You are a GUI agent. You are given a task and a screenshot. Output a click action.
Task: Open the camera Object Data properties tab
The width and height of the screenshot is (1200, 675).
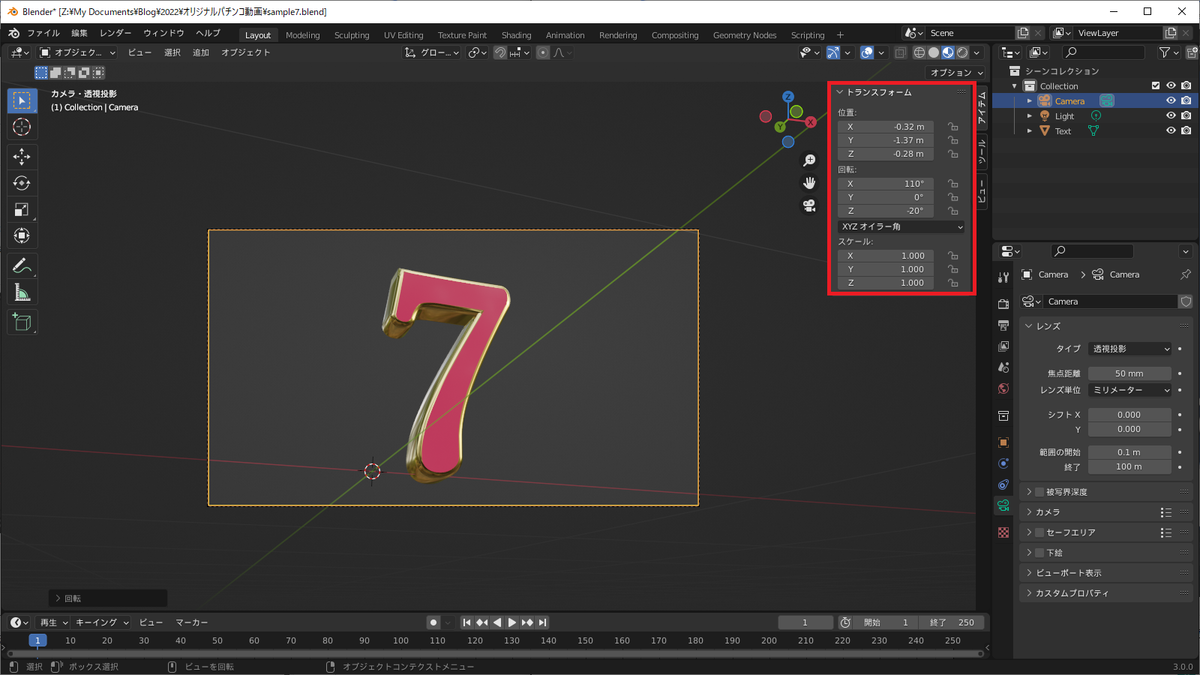click(1003, 507)
